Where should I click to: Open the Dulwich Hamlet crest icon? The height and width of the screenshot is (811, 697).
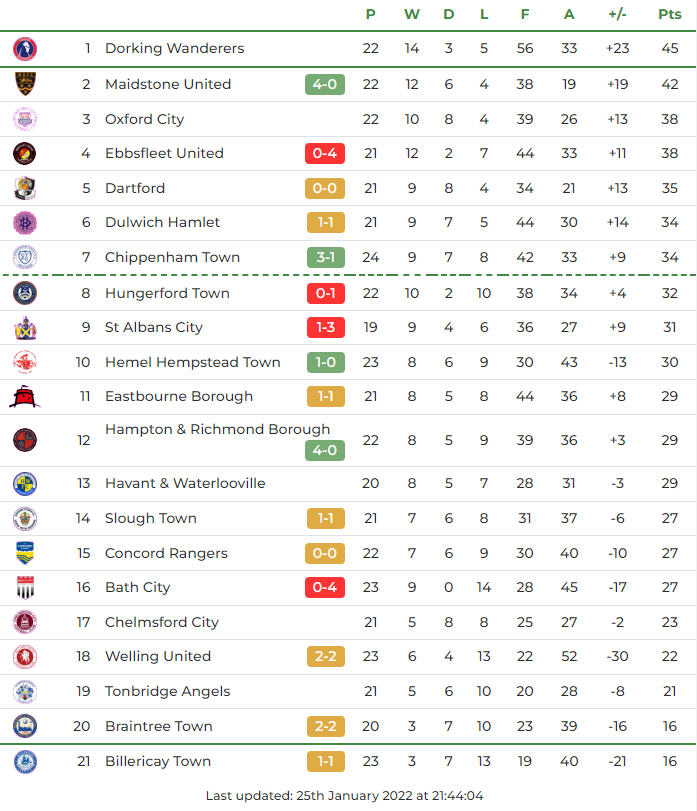(x=25, y=222)
